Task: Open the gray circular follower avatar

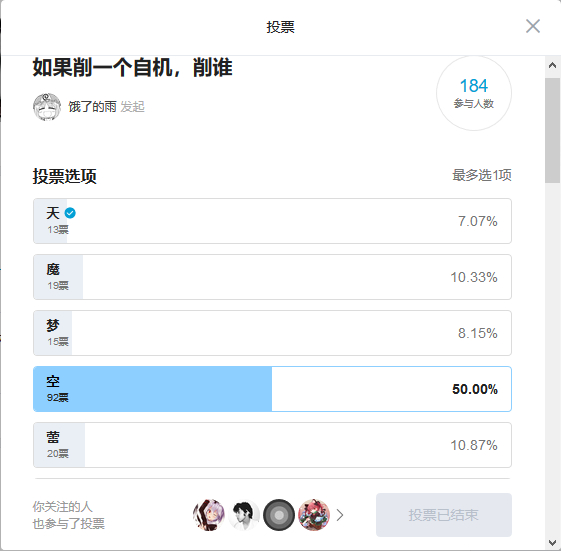Action: (279, 515)
